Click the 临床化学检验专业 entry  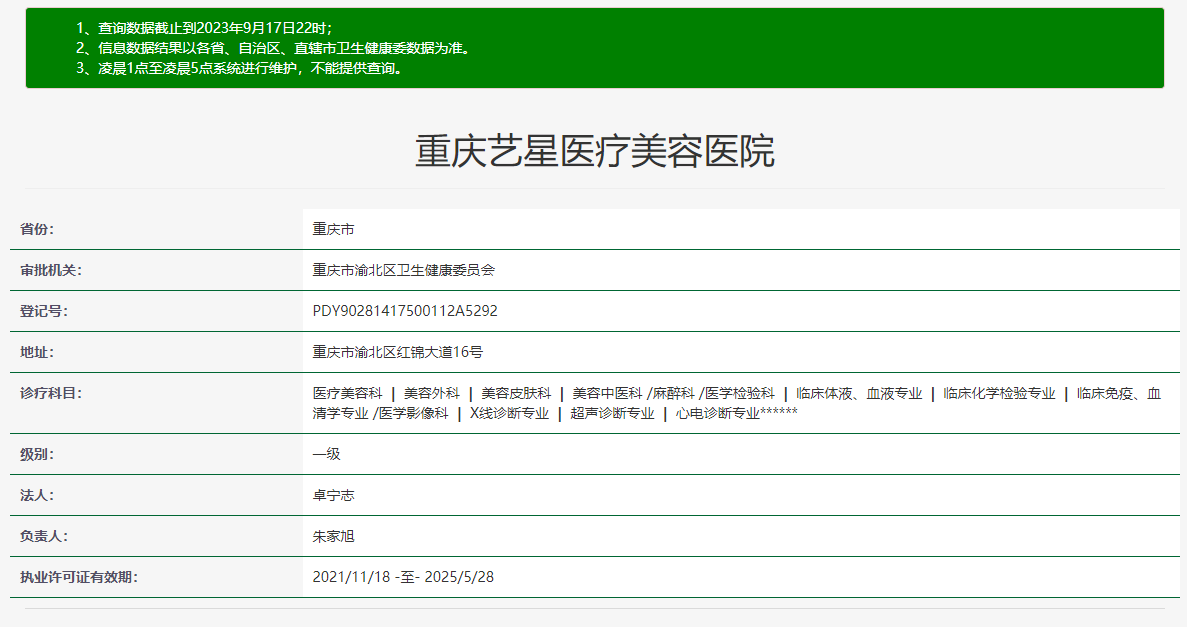point(999,393)
